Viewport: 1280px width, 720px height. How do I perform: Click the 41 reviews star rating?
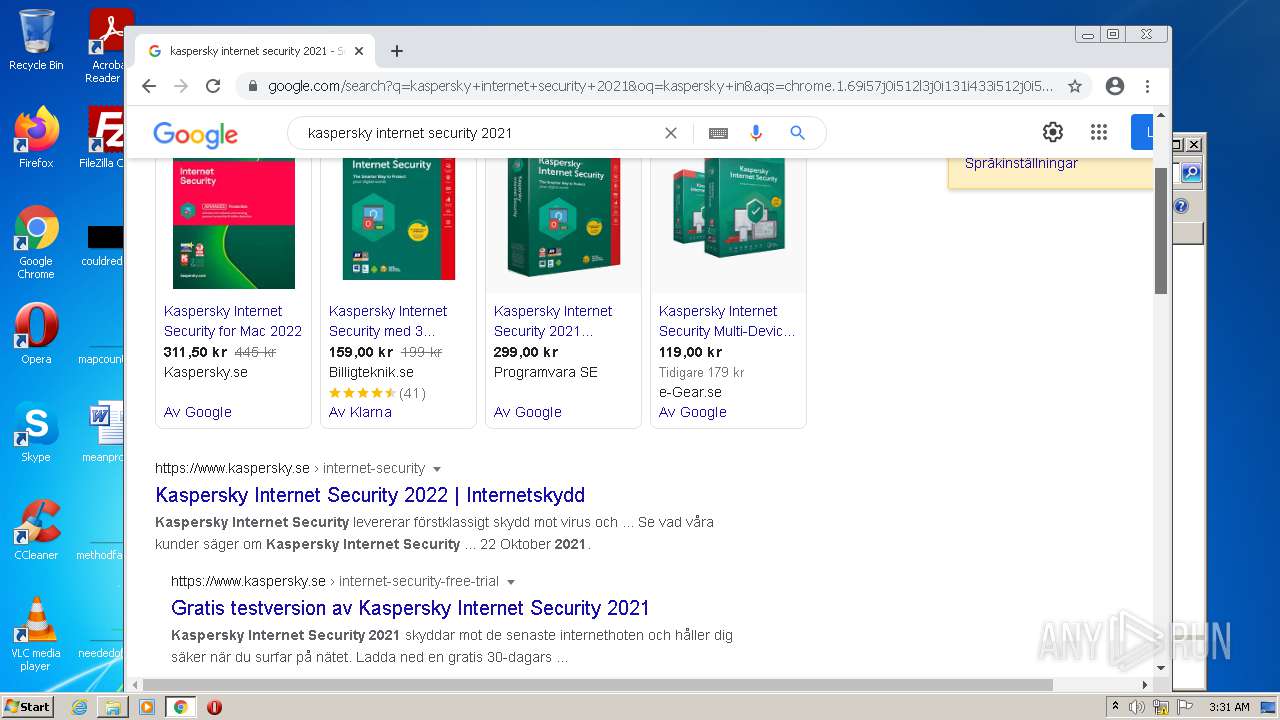(x=377, y=393)
